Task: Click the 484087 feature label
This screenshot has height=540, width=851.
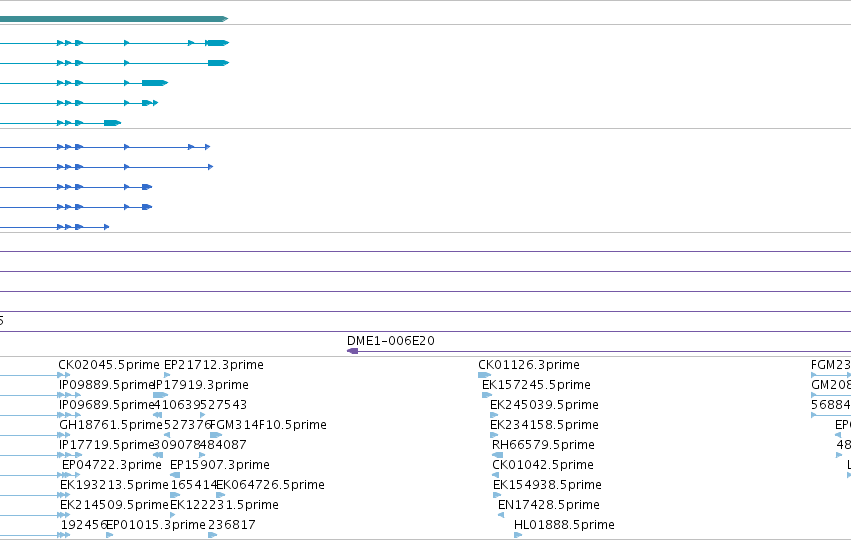Action: point(224,445)
